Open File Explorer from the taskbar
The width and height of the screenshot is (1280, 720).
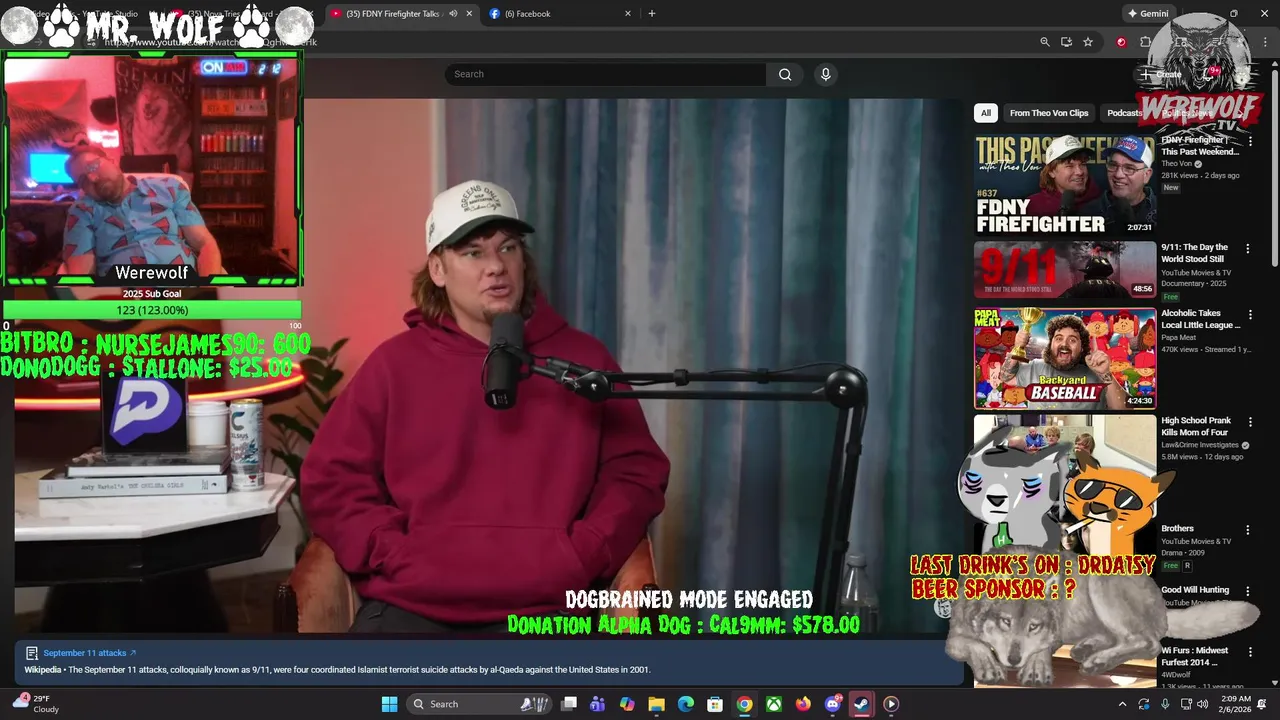point(657,704)
